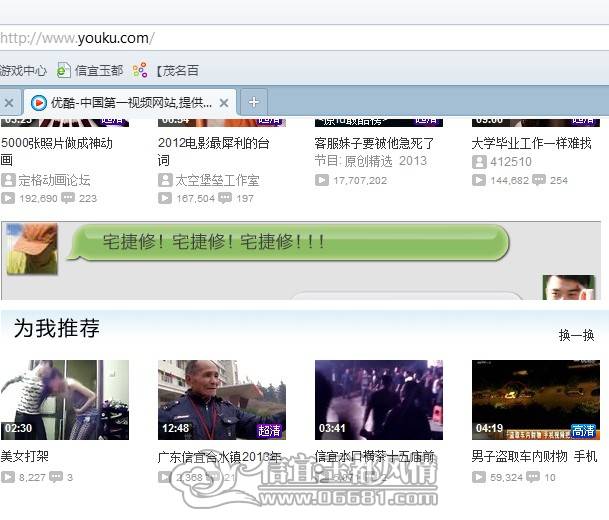Image resolution: width=609 pixels, height=520 pixels.
Task: Play the 美女打架 video thumbnail
Action: [65, 400]
